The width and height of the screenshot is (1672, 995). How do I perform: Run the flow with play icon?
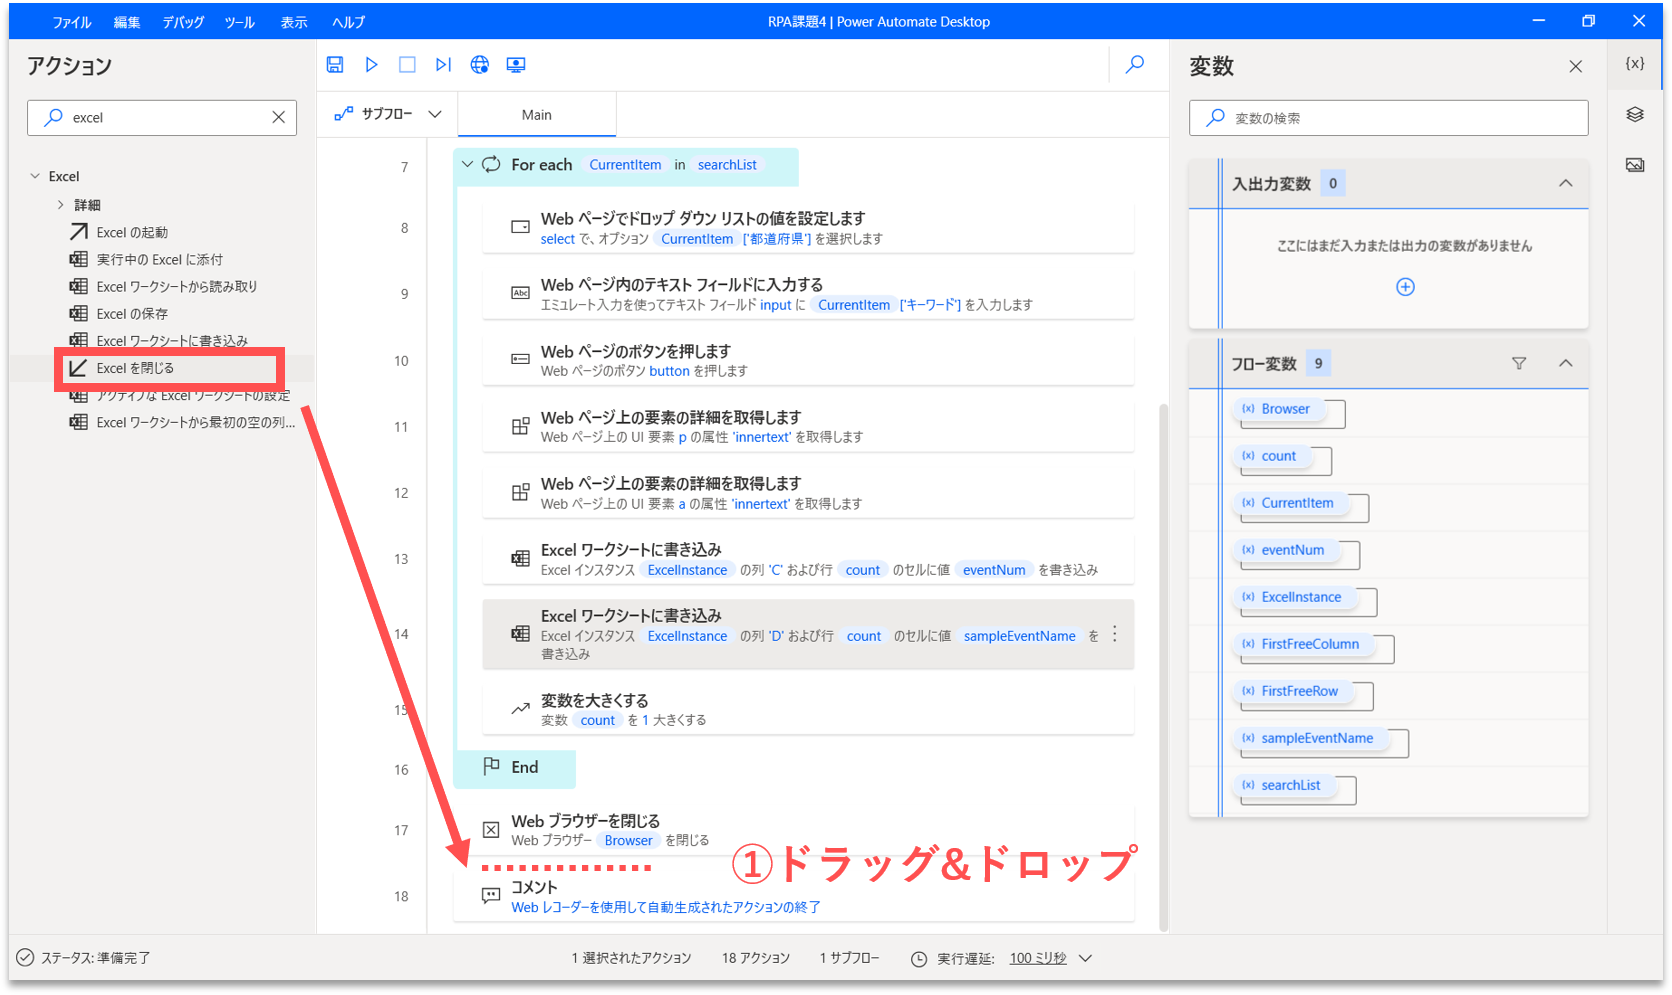pyautogui.click(x=371, y=65)
